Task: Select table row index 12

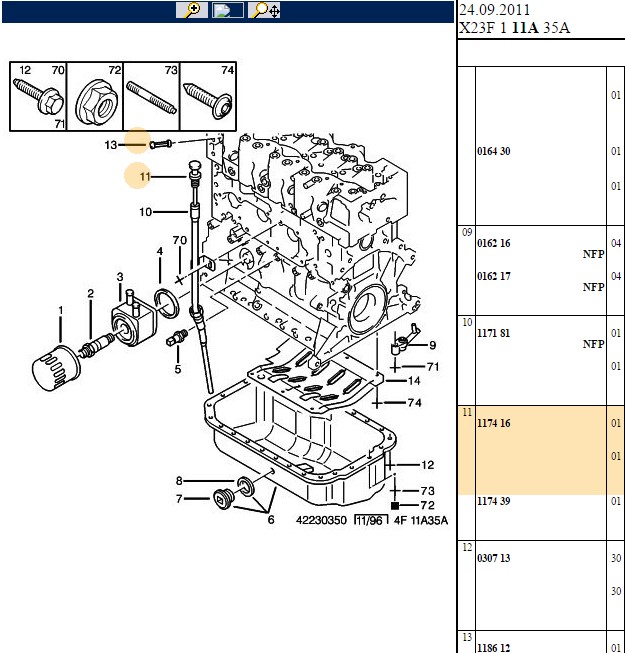Action: pos(467,547)
